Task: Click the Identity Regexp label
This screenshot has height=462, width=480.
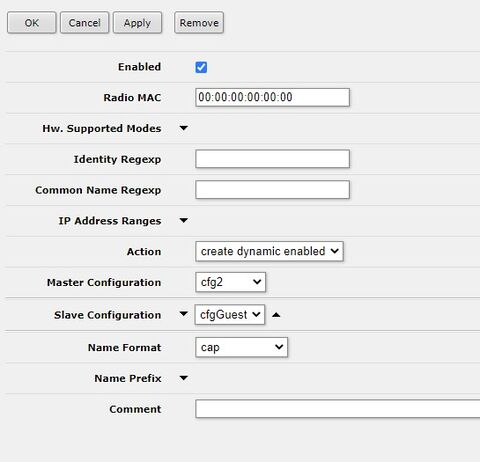Action: click(x=117, y=159)
